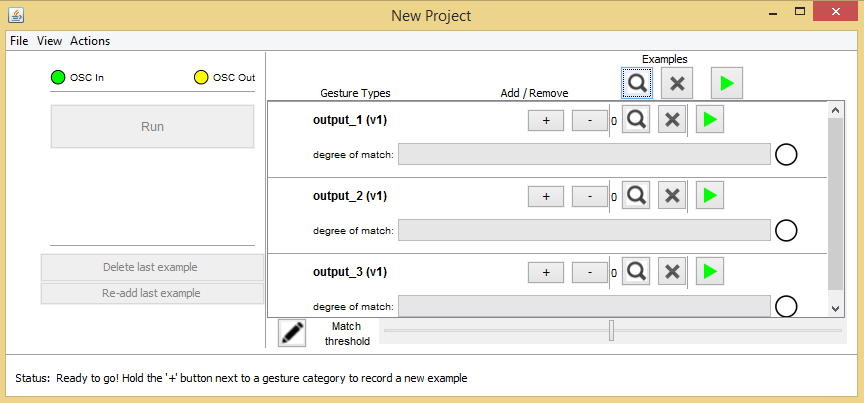Close the New Project window
The image size is (864, 403).
tap(836, 11)
